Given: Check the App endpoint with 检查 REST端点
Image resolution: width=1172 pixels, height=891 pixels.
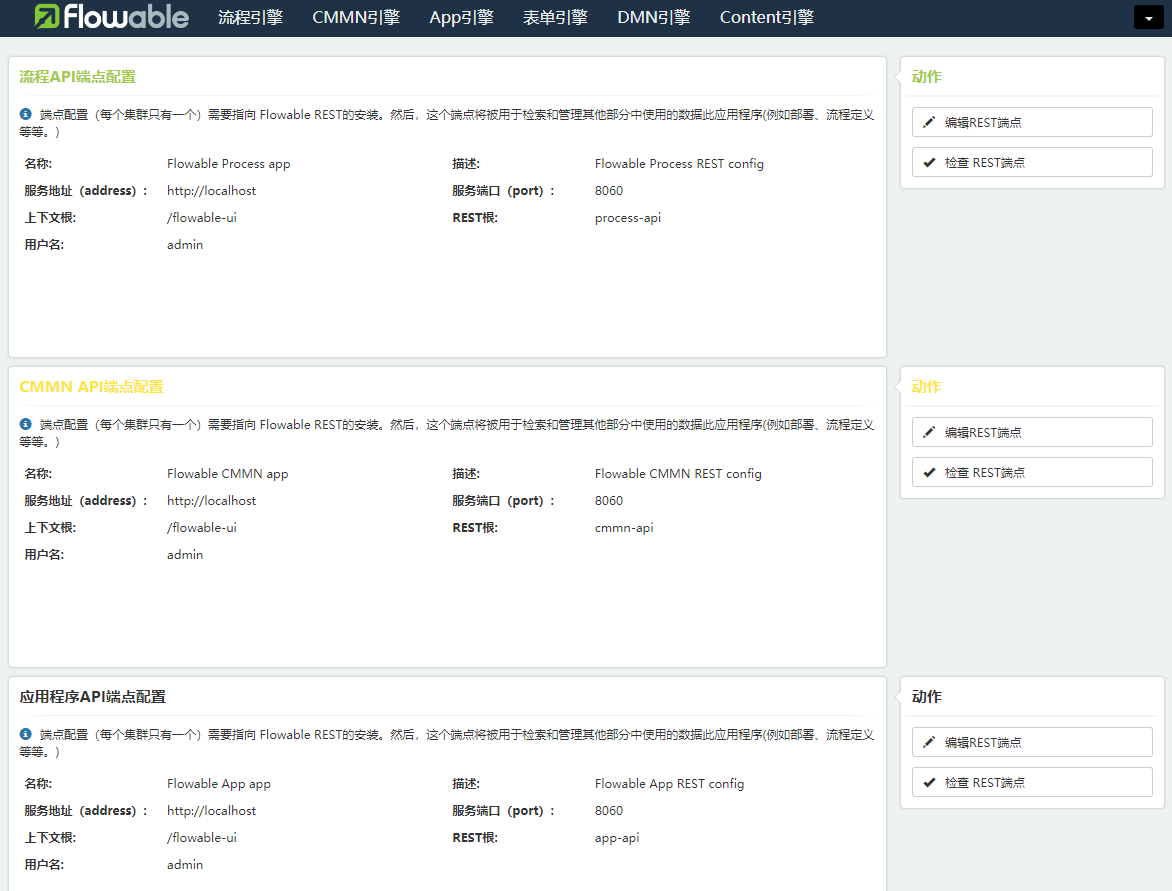Looking at the screenshot, I should pos(1032,783).
